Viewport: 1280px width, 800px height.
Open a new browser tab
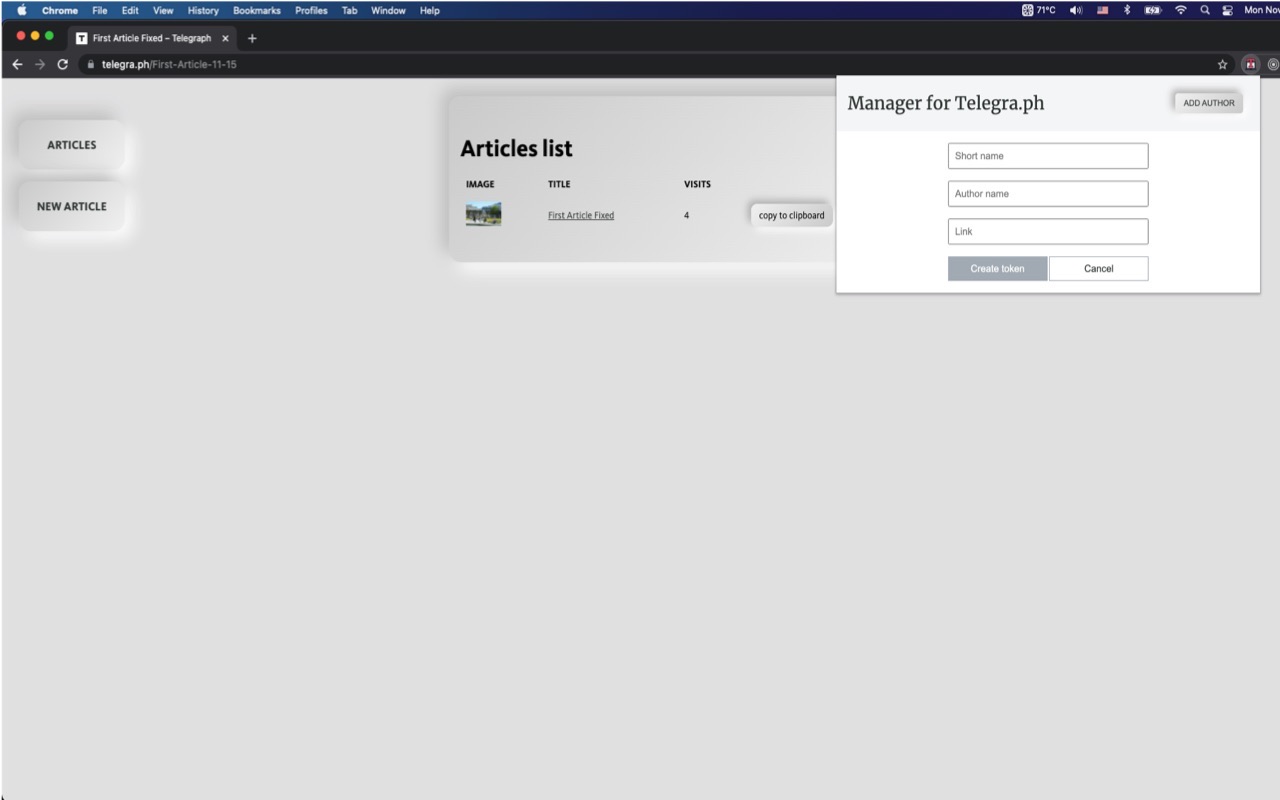click(x=252, y=38)
